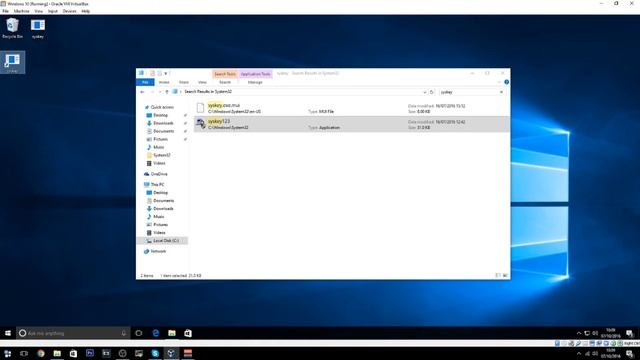Open the Store from the guest taskbar

coord(188,333)
